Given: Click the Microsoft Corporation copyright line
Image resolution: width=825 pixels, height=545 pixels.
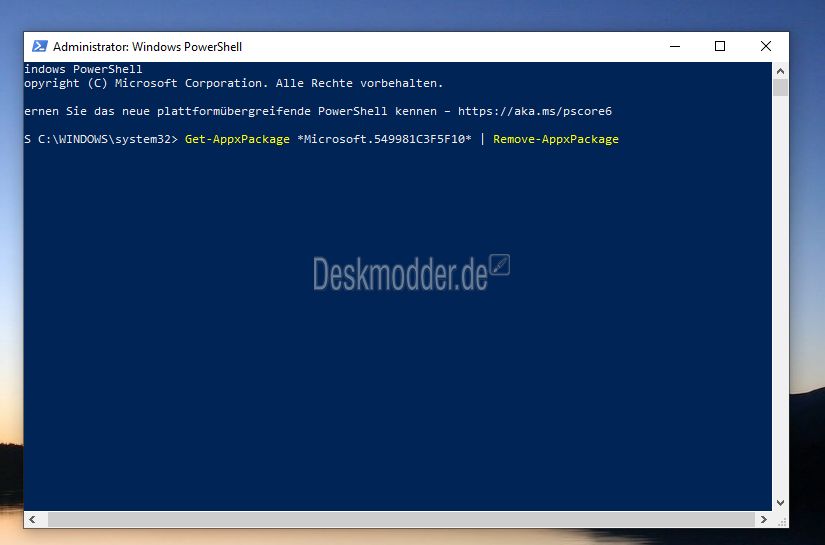Looking at the screenshot, I should click(234, 83).
